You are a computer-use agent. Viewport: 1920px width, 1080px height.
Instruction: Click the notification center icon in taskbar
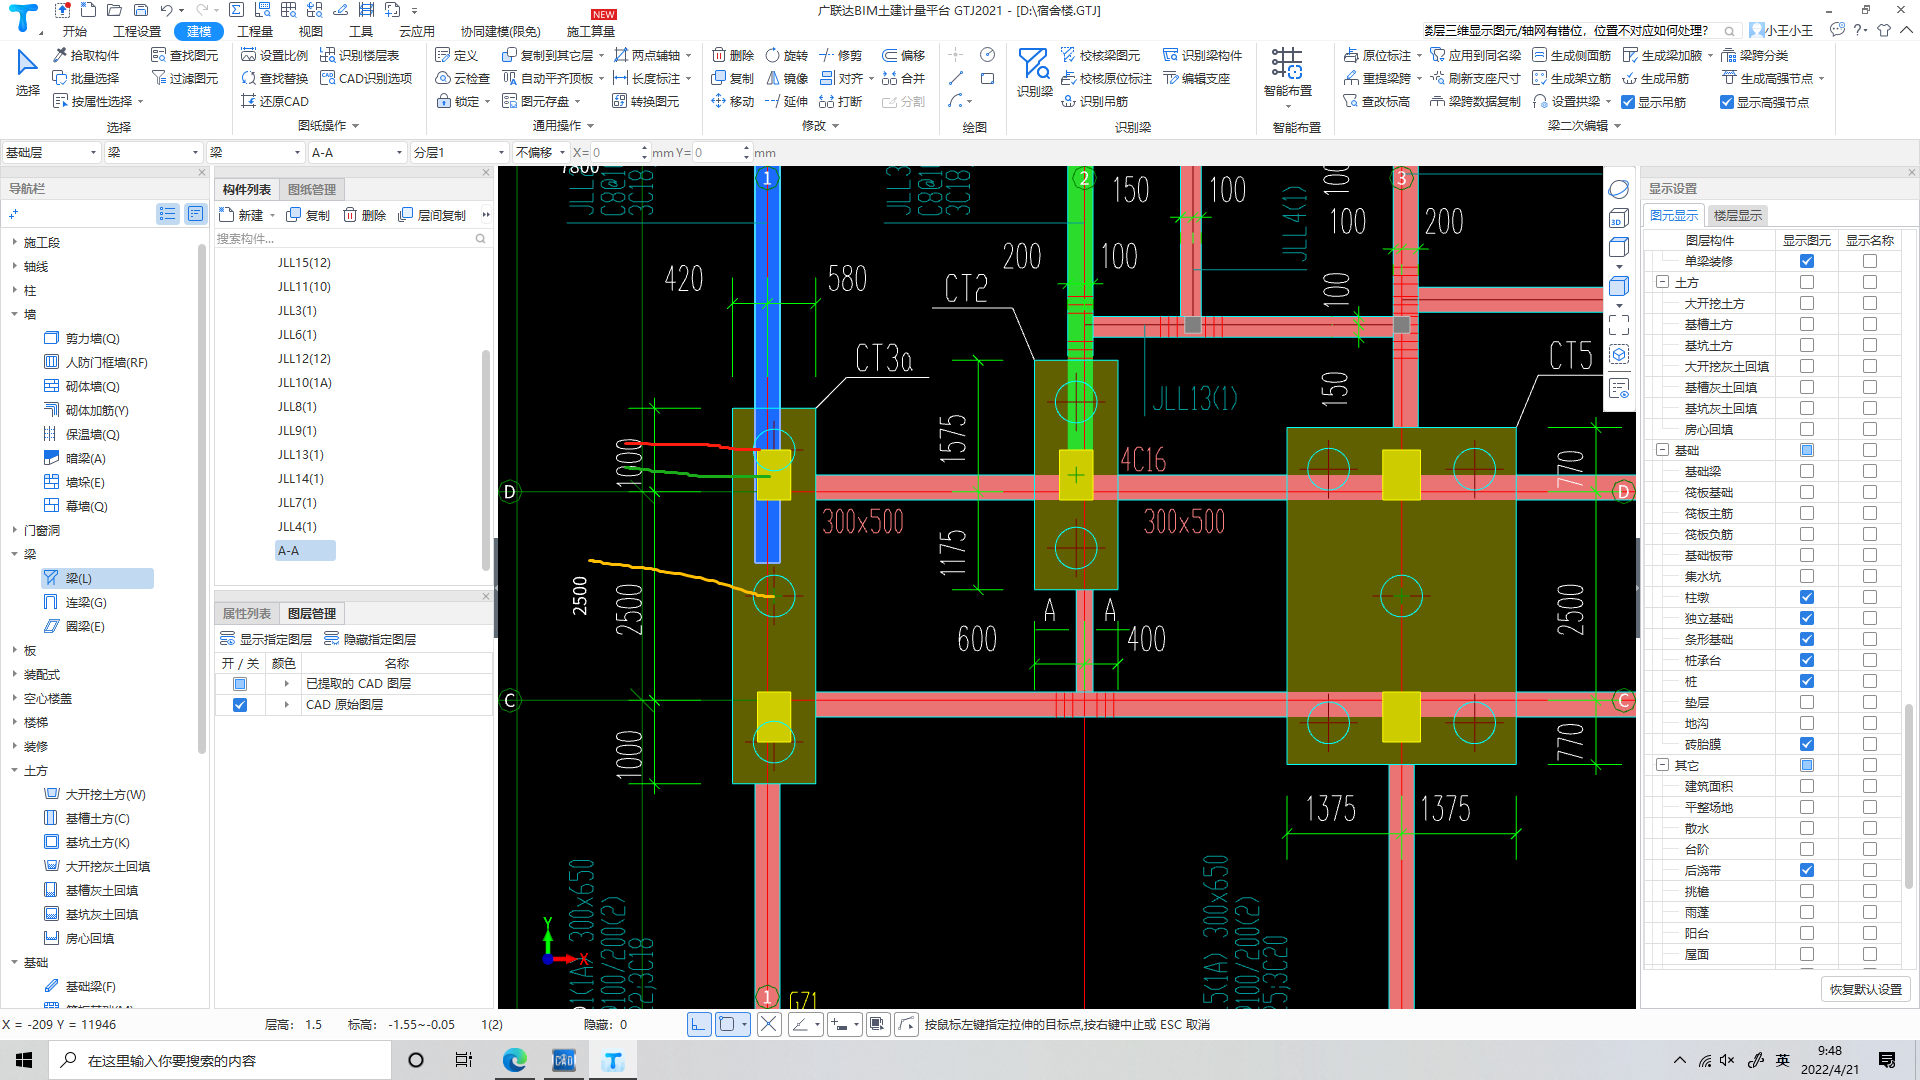coord(1886,1060)
